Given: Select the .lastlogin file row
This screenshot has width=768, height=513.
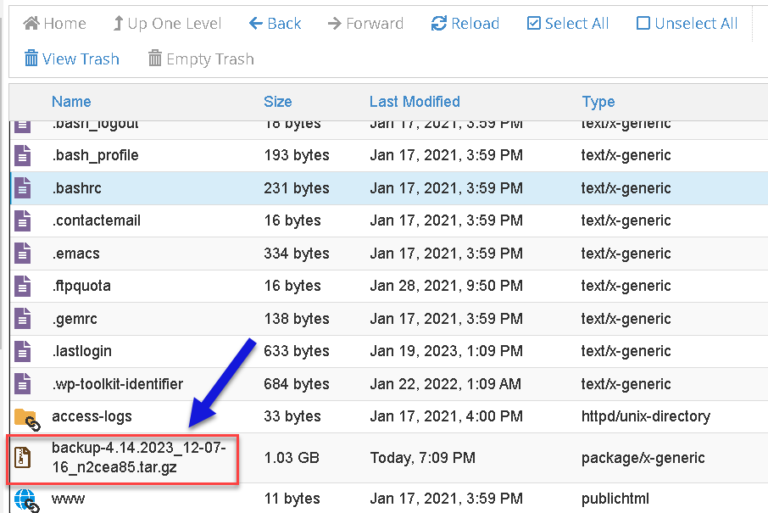Looking at the screenshot, I should [389, 351].
